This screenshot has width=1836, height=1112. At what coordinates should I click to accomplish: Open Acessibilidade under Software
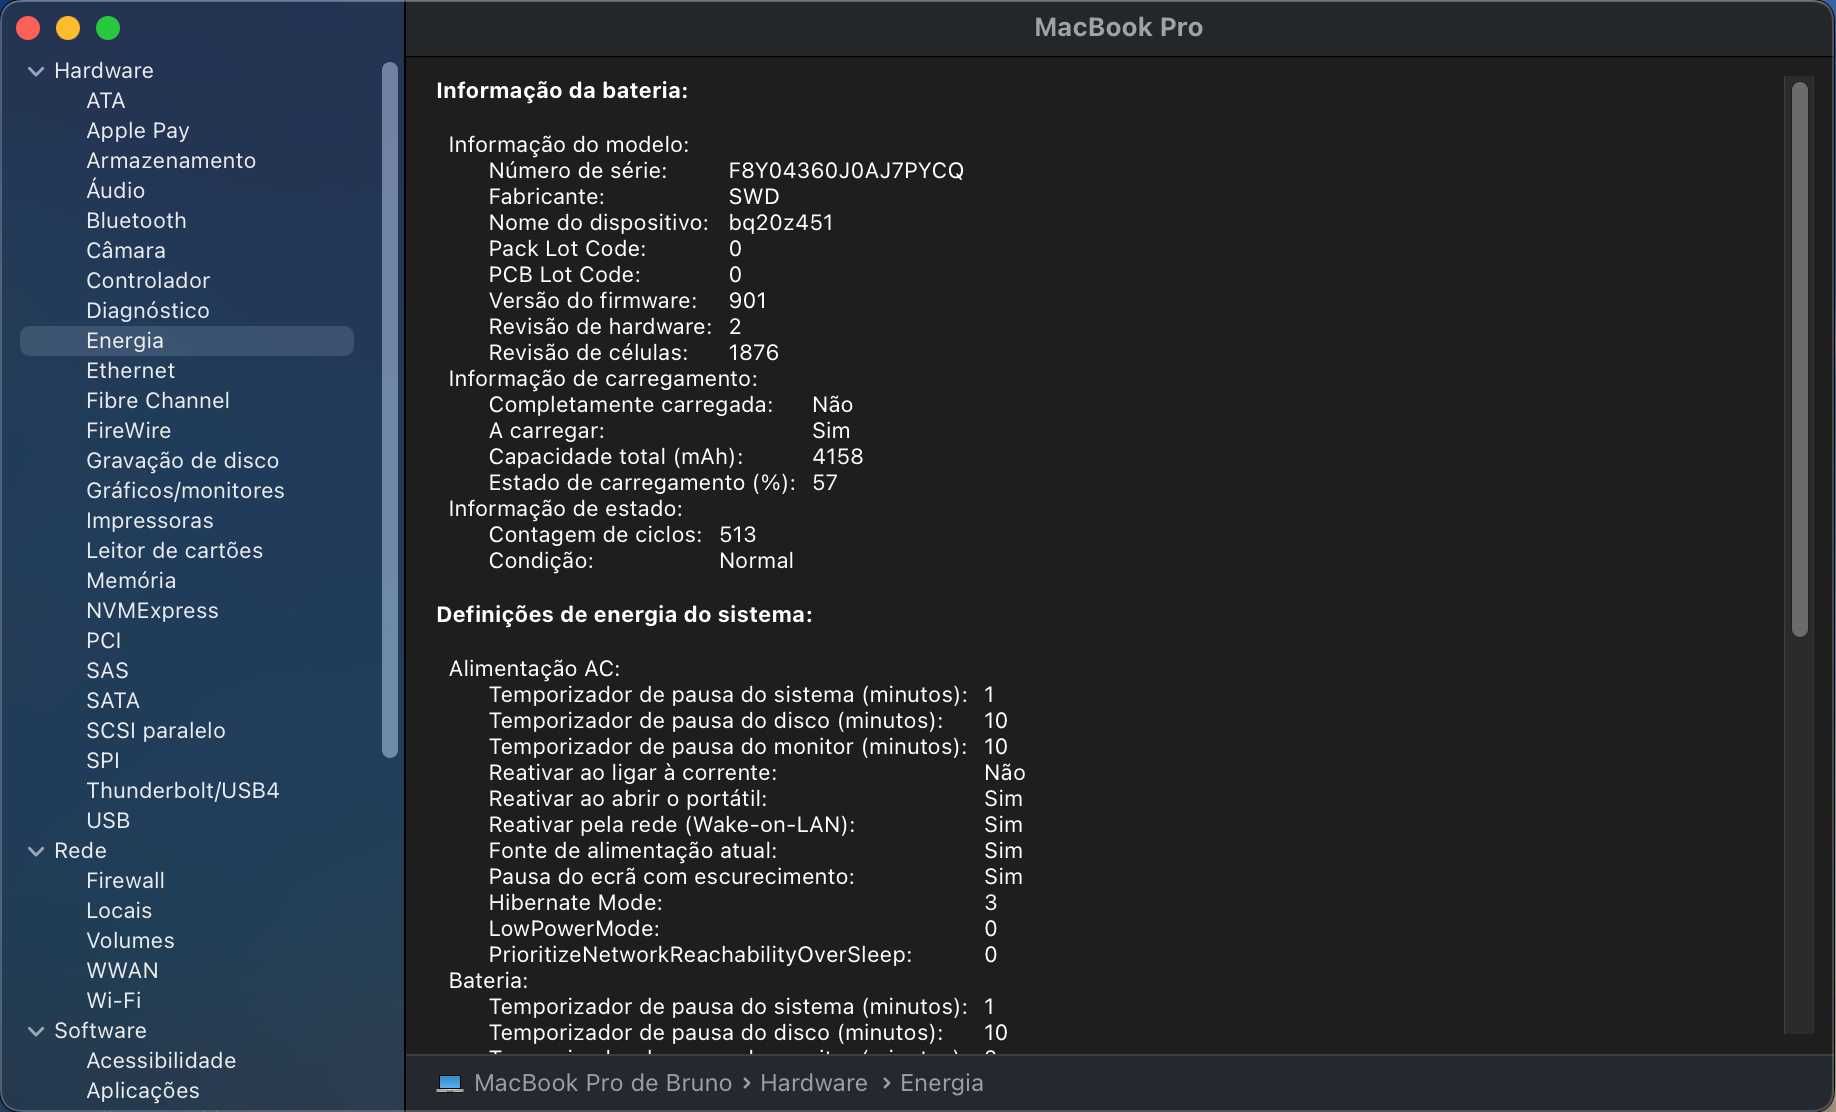tap(161, 1061)
